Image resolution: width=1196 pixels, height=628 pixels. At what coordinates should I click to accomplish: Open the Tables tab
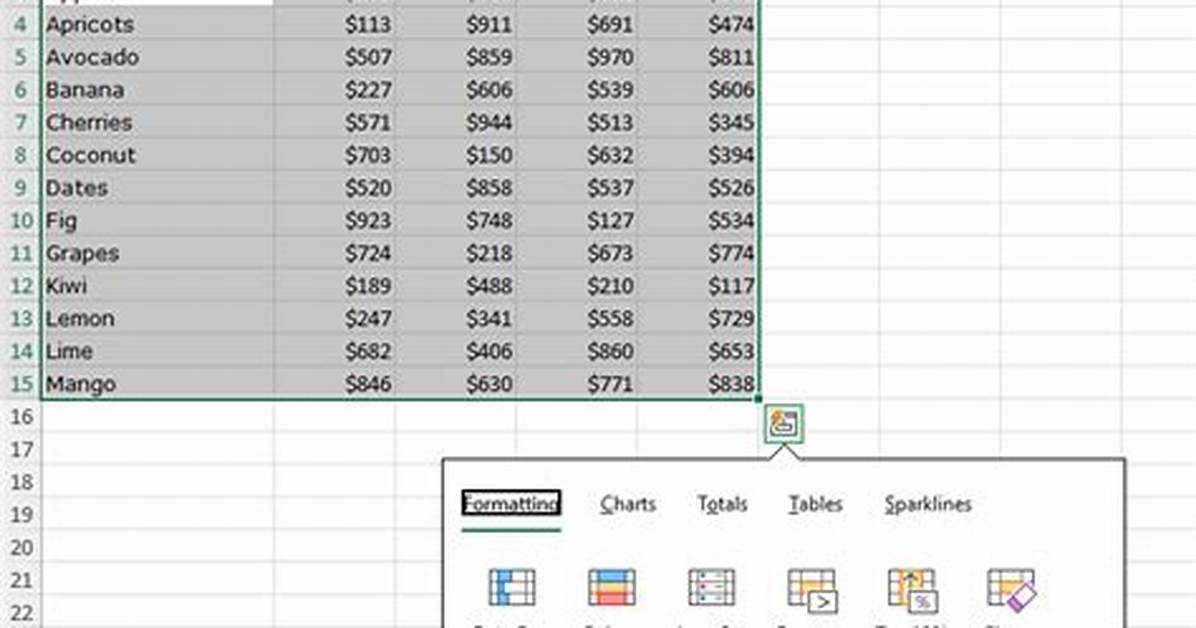[x=815, y=504]
